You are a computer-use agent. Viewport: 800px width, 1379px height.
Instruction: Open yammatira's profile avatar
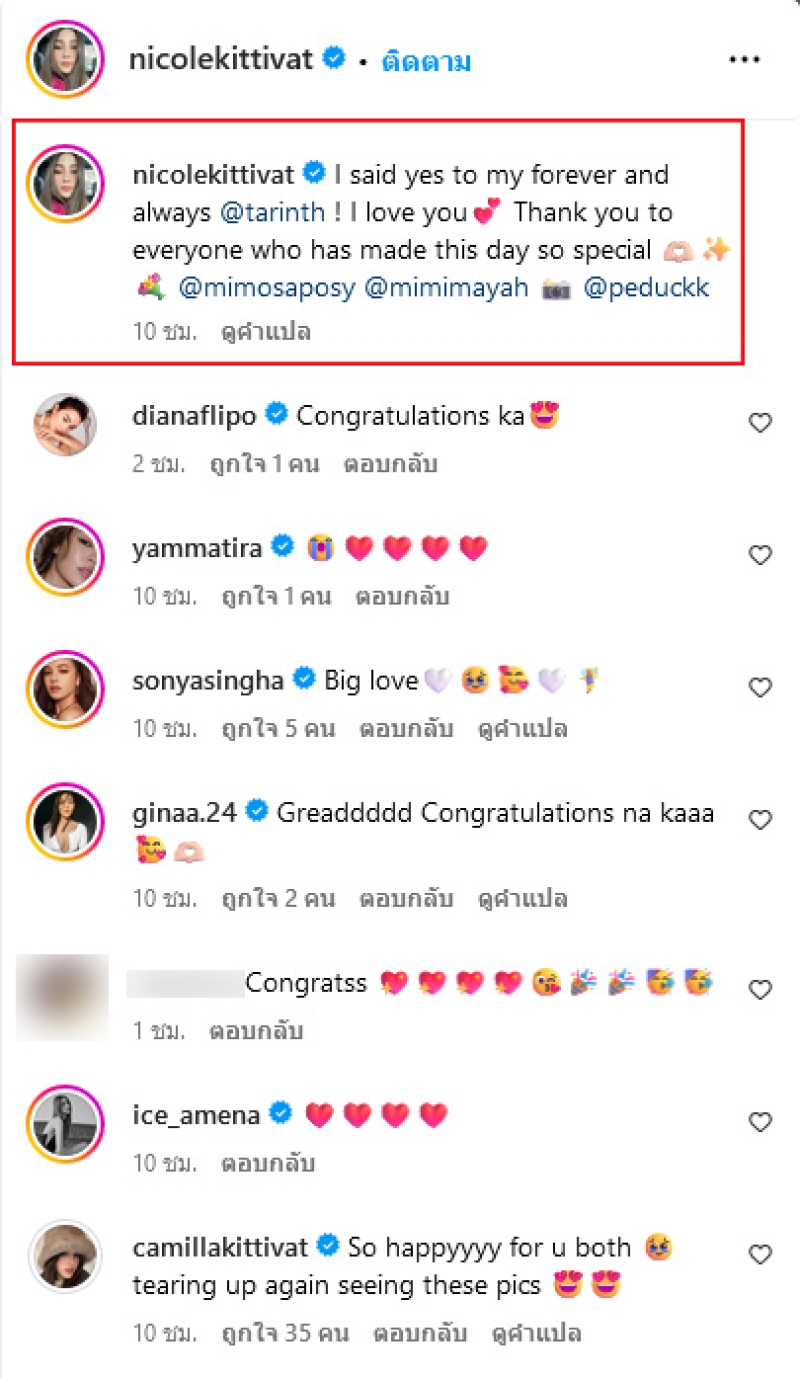pos(64,555)
